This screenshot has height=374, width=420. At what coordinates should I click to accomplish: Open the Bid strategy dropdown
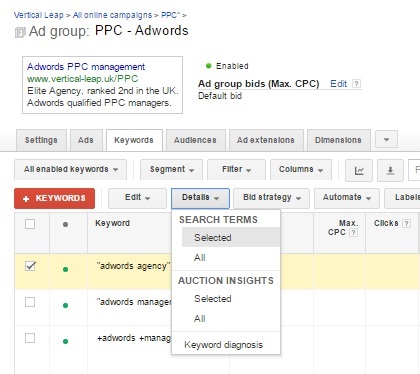tap(271, 198)
